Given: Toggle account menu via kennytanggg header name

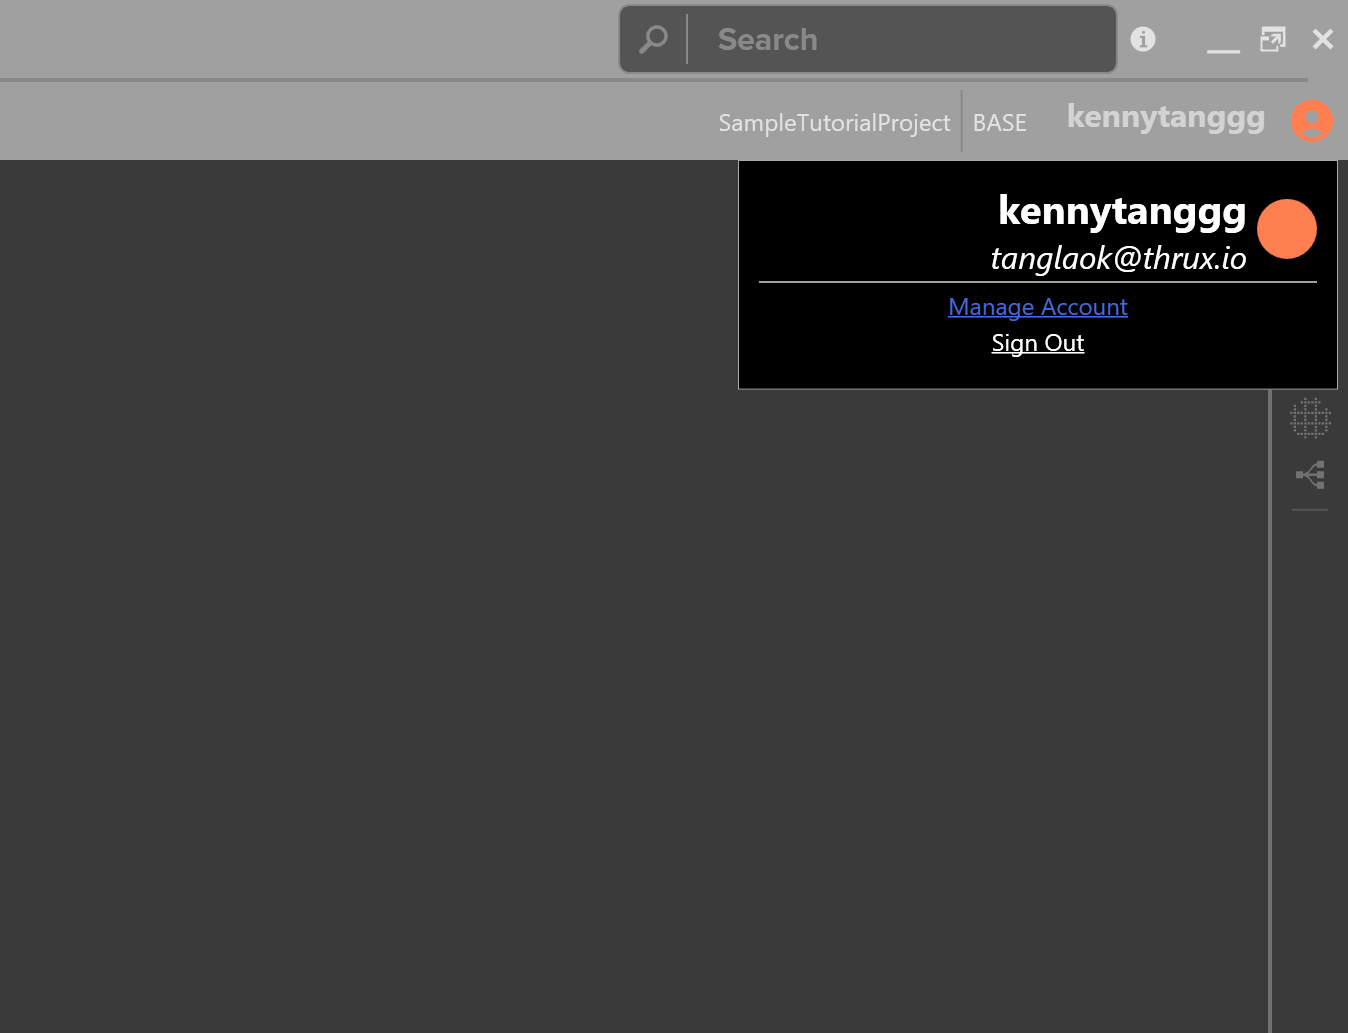Looking at the screenshot, I should click(1166, 118).
